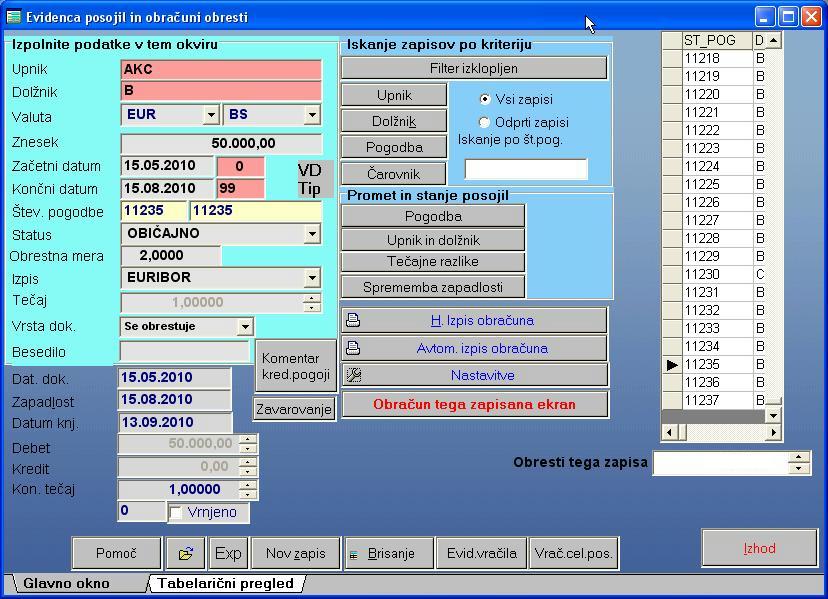The width and height of the screenshot is (828, 599).
Task: Expand the Status dropdown showing OBIČAJNO
Action: (312, 233)
